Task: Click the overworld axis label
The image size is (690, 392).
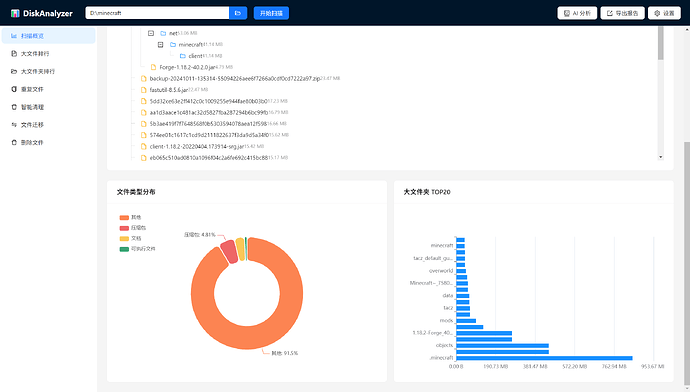Action: [441, 271]
